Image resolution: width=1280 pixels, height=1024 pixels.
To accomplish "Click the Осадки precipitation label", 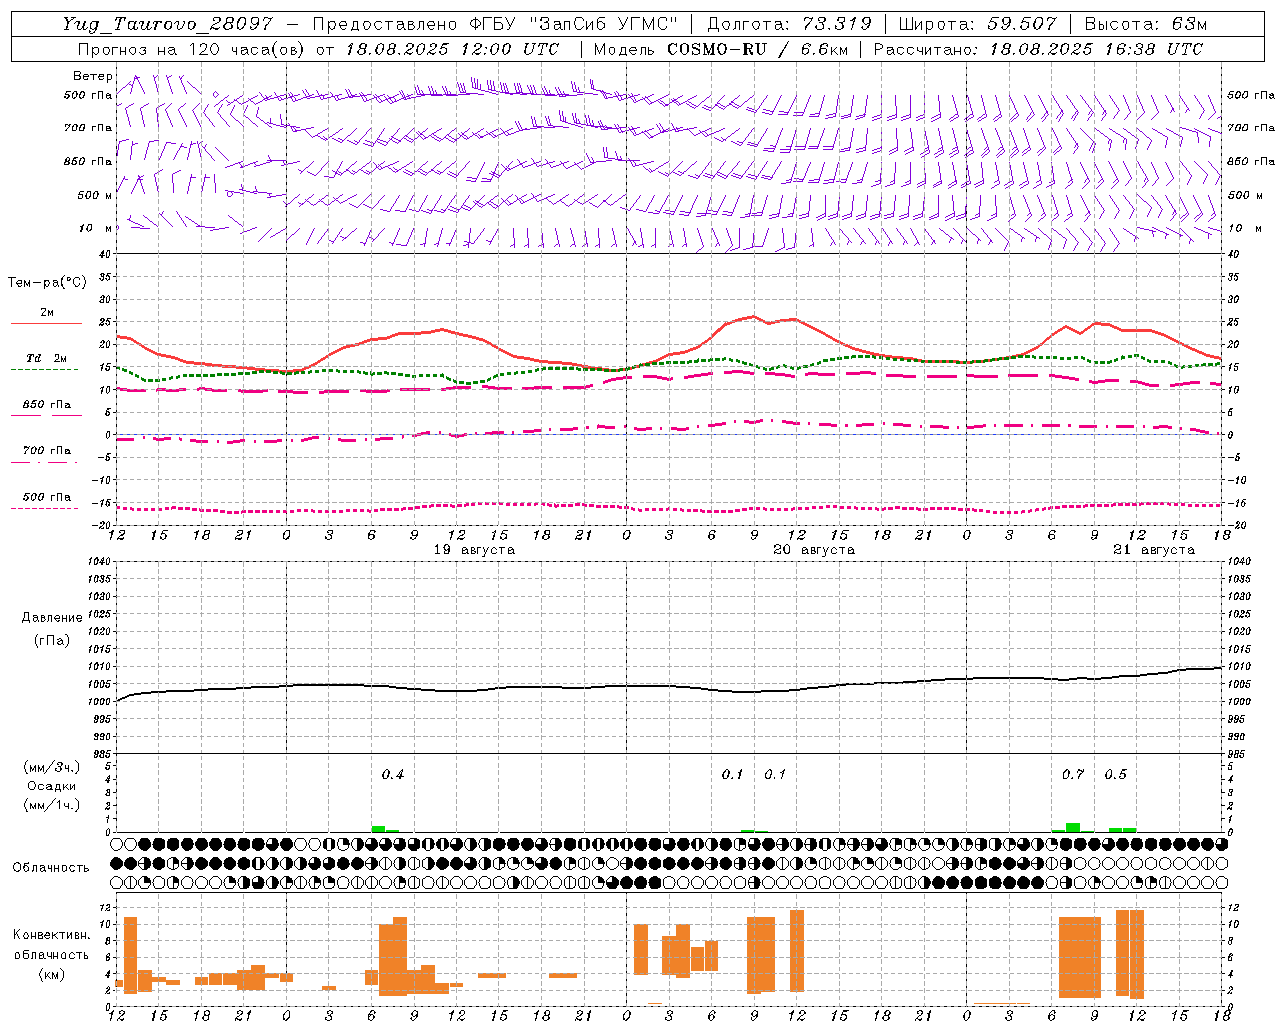I will (52, 786).
